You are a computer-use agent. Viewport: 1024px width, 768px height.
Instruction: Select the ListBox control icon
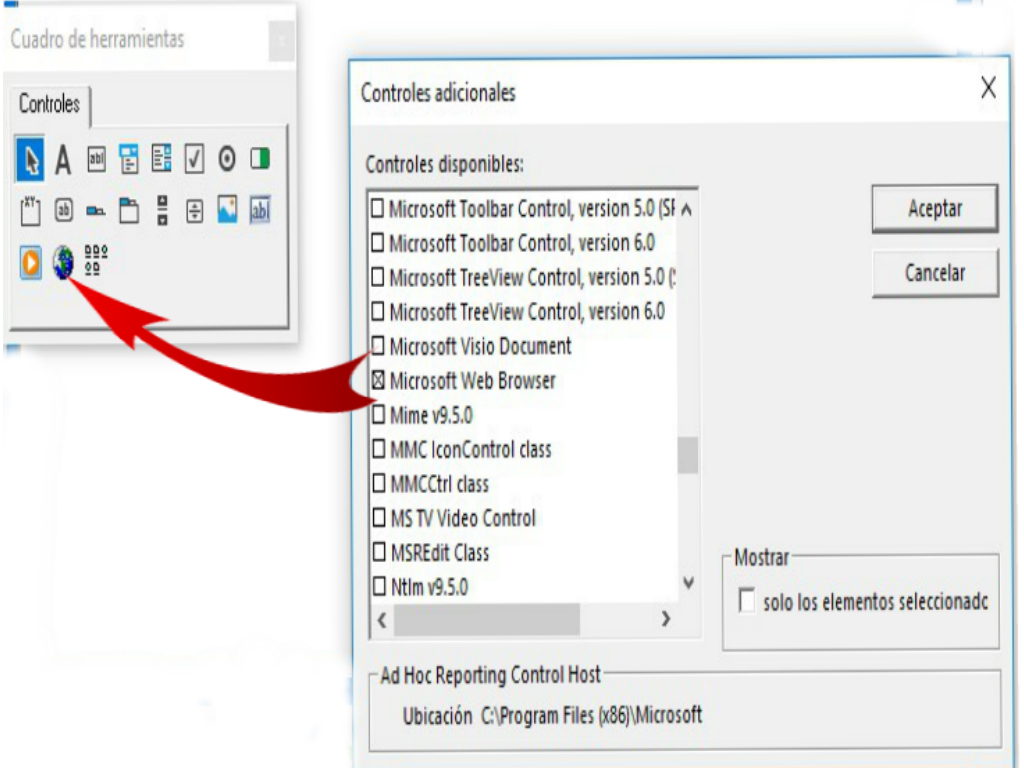[161, 159]
